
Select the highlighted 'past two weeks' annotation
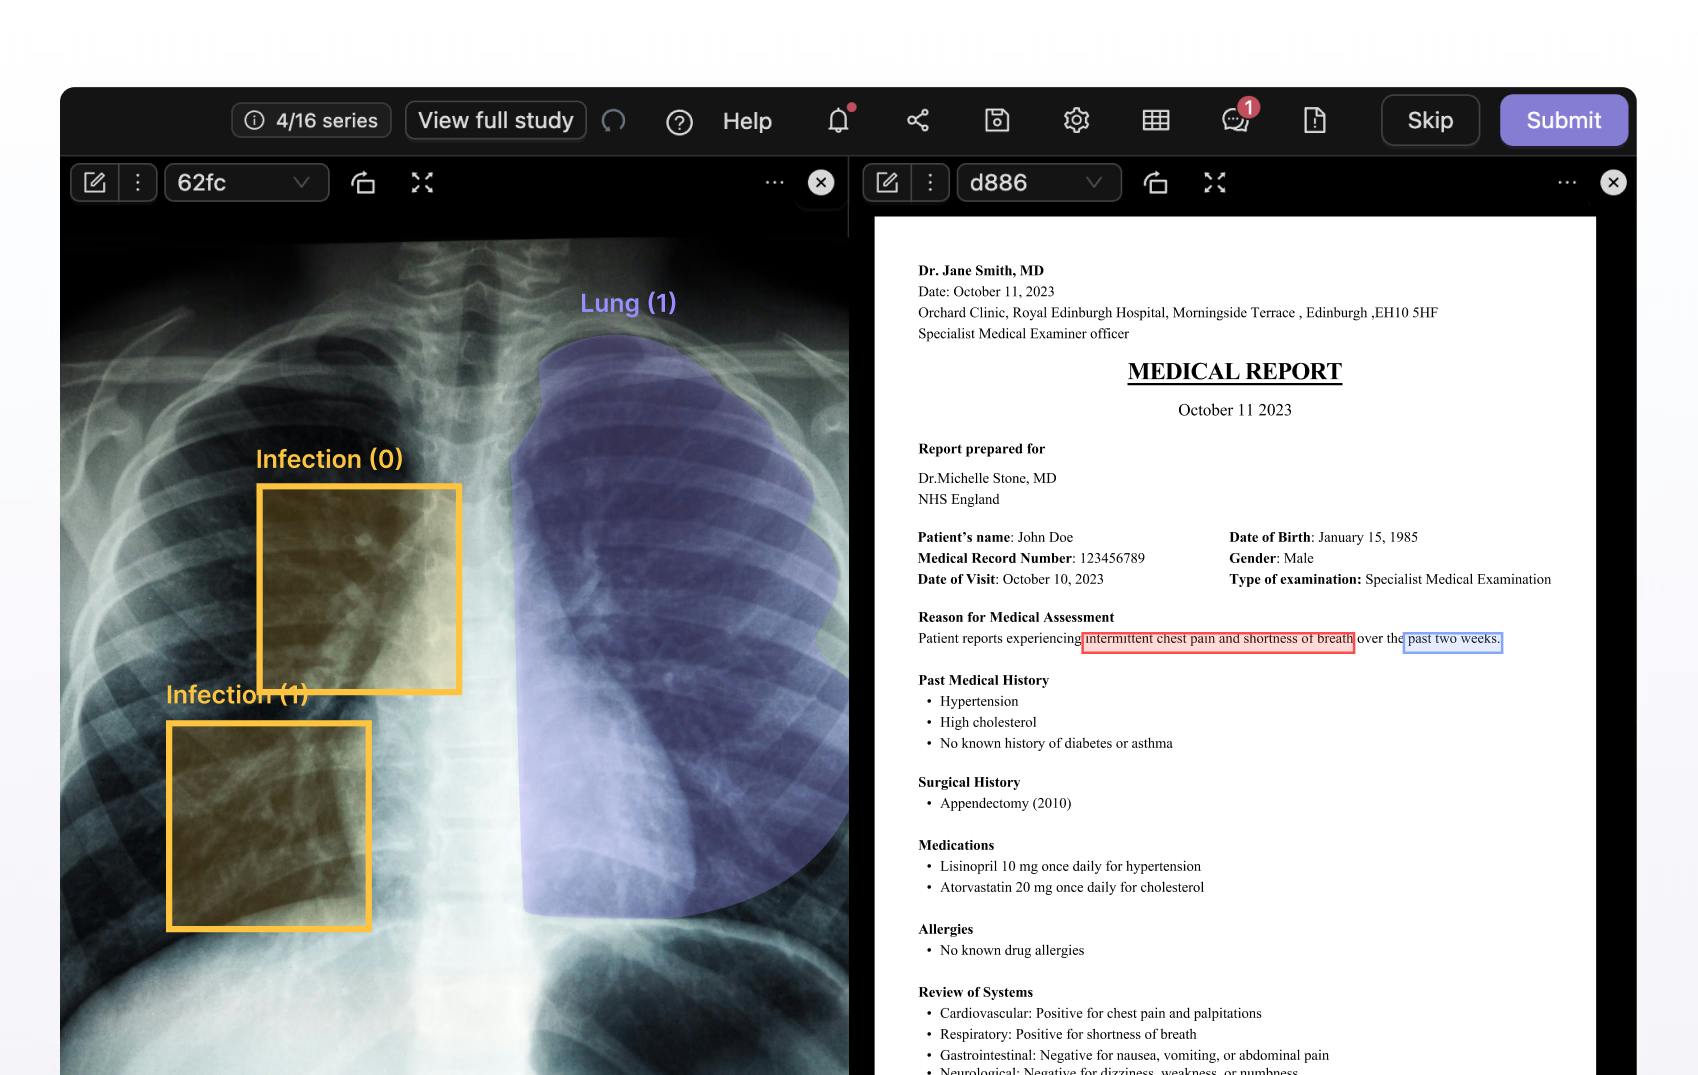[1452, 642]
